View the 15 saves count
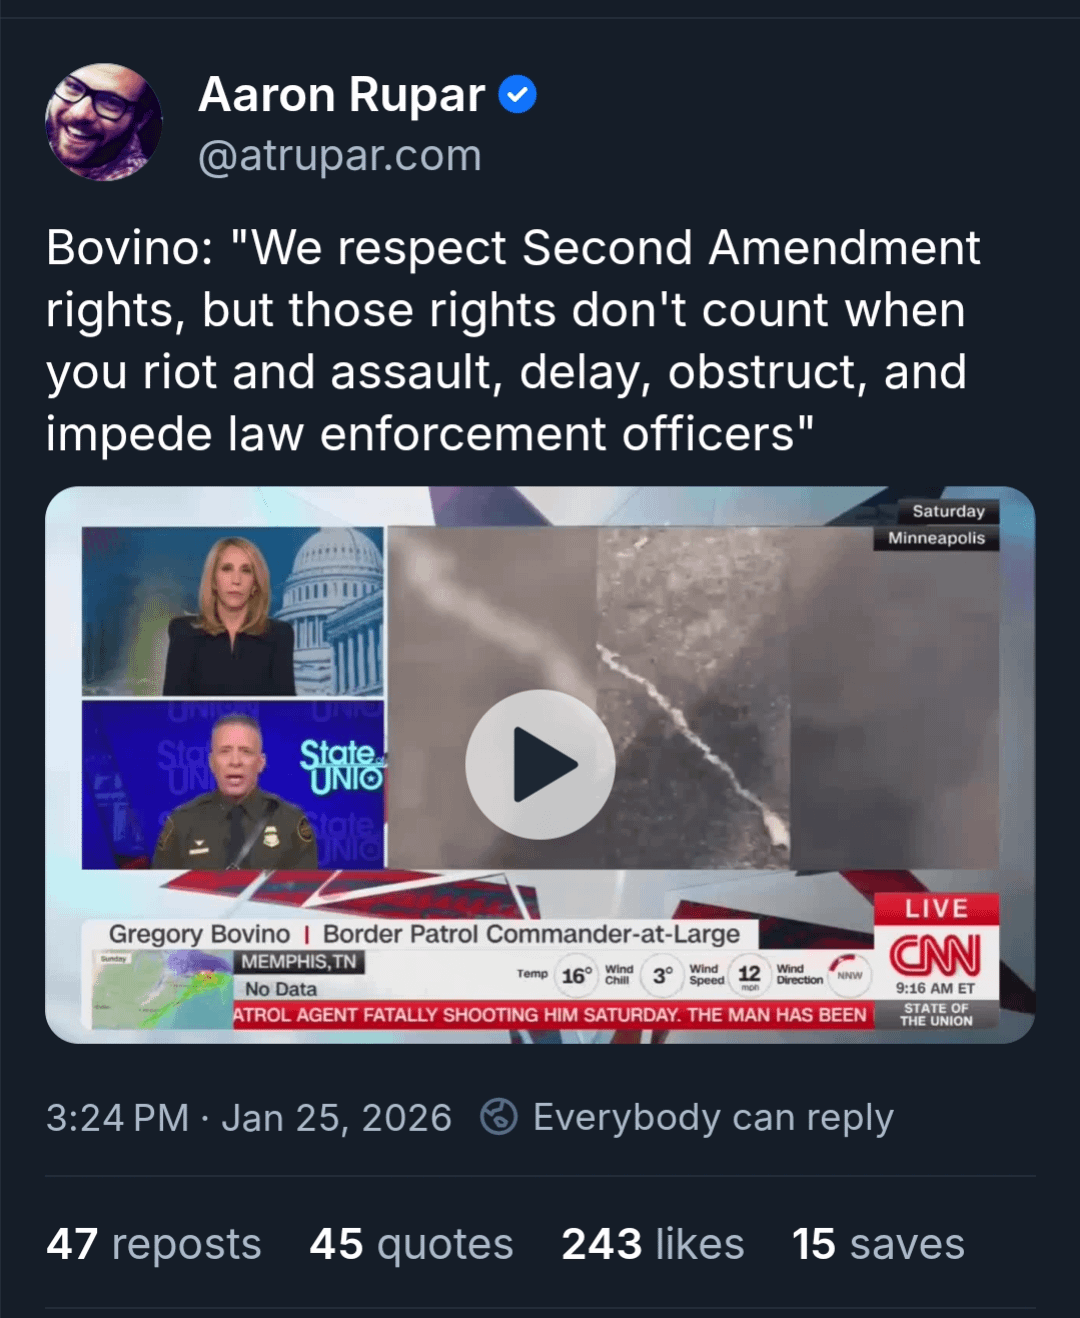This screenshot has height=1318, width=1080. click(878, 1245)
